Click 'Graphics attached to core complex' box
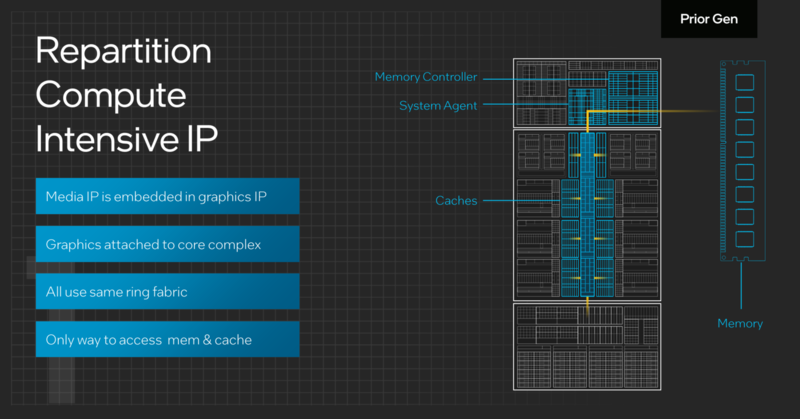Image resolution: width=800 pixels, height=419 pixels. 167,243
